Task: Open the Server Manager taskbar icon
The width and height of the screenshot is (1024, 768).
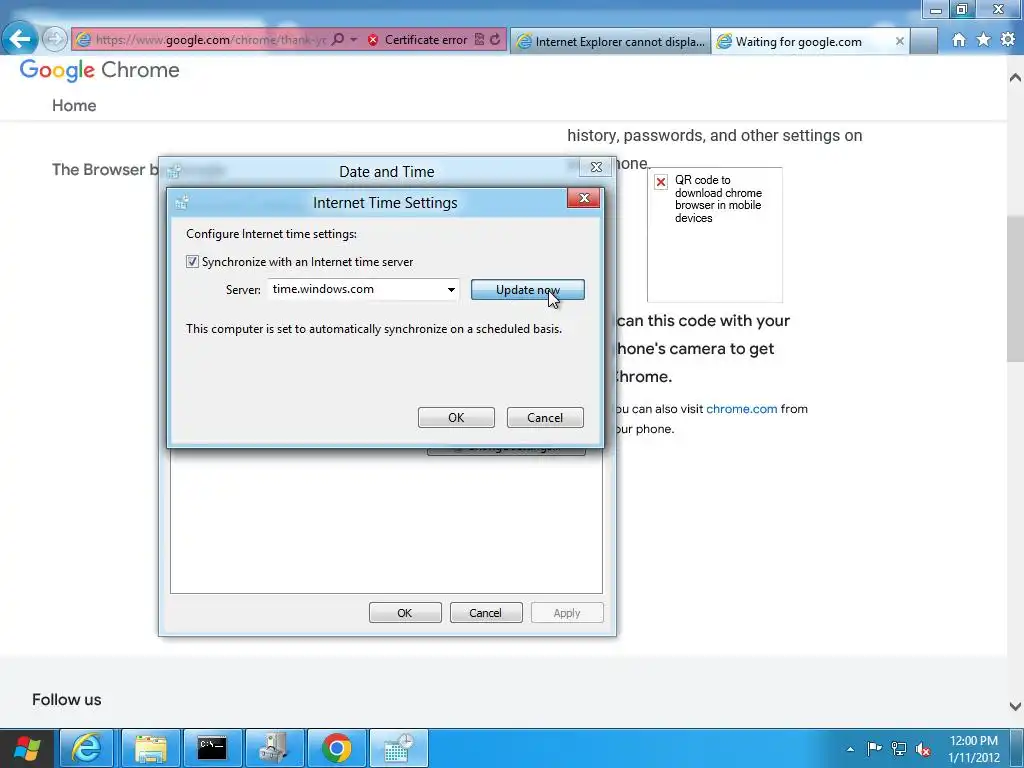Action: 274,748
